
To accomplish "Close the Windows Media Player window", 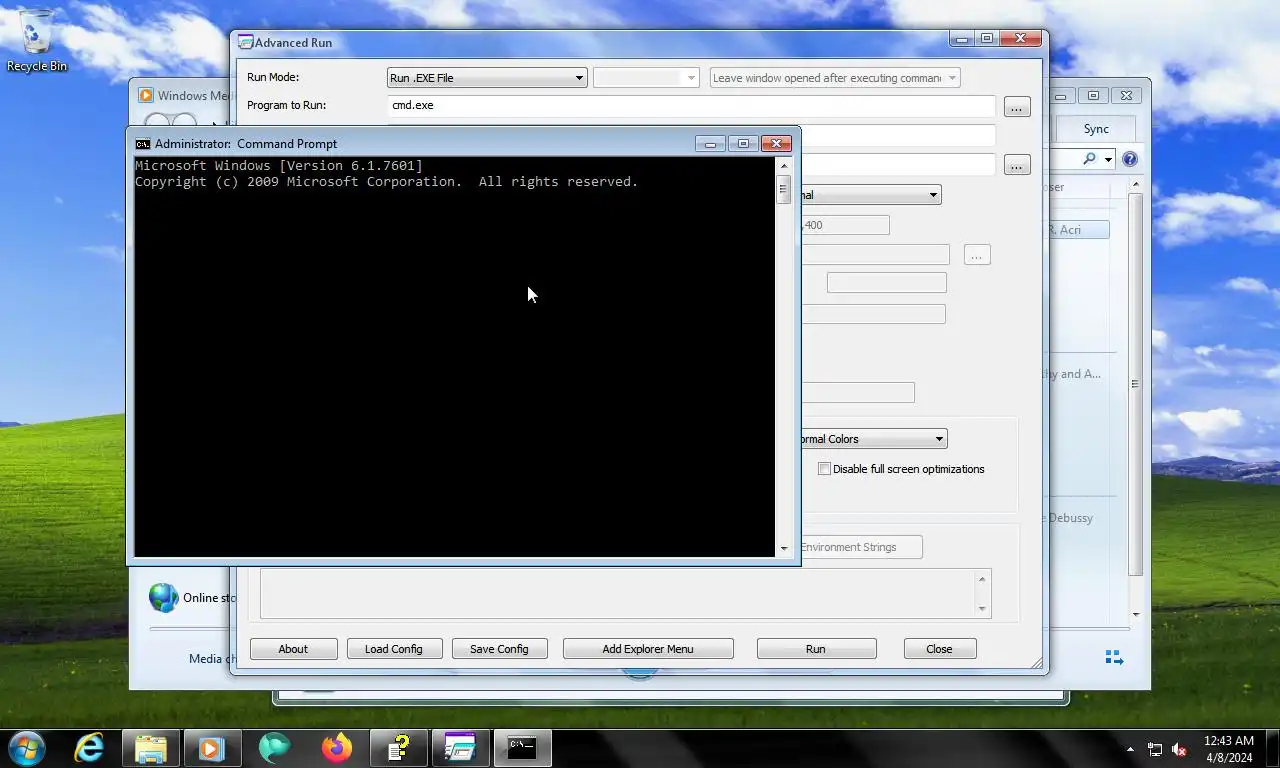I will coord(1126,96).
